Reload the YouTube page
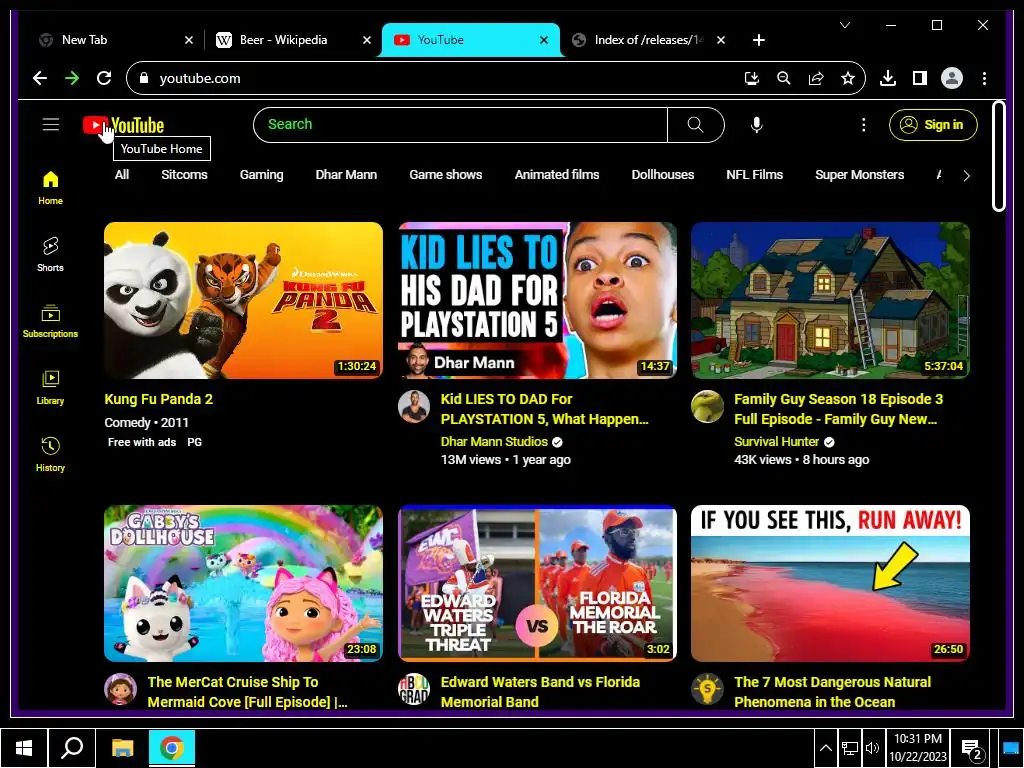1024x768 pixels. point(104,78)
